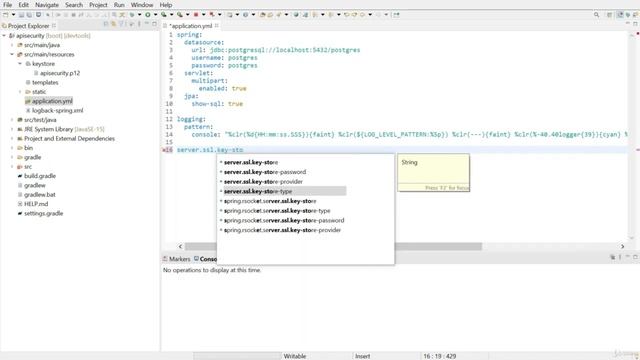Select build.gradle file
Screen dimensions: 640x360
(40, 176)
